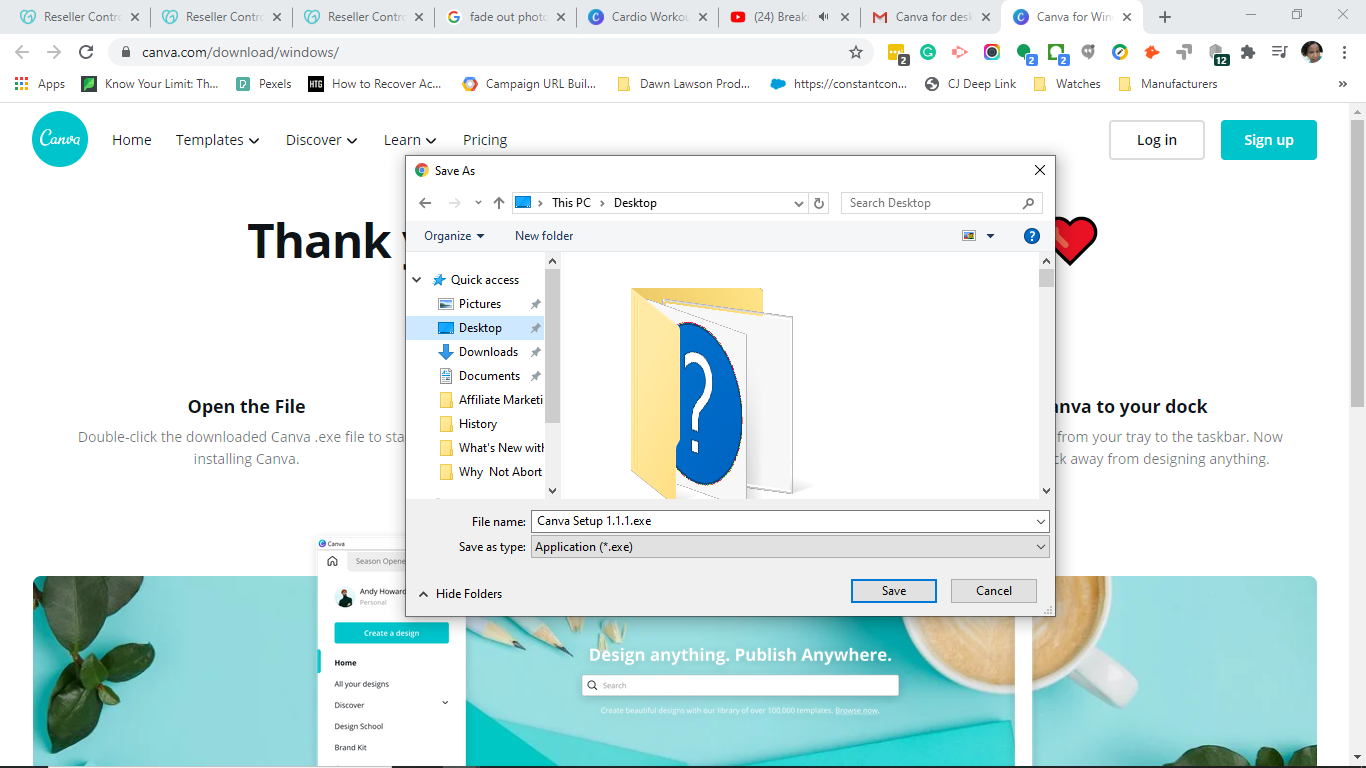Screen dimensions: 1366x768
Task: Click the Grammarly extension icon
Action: 927,52
